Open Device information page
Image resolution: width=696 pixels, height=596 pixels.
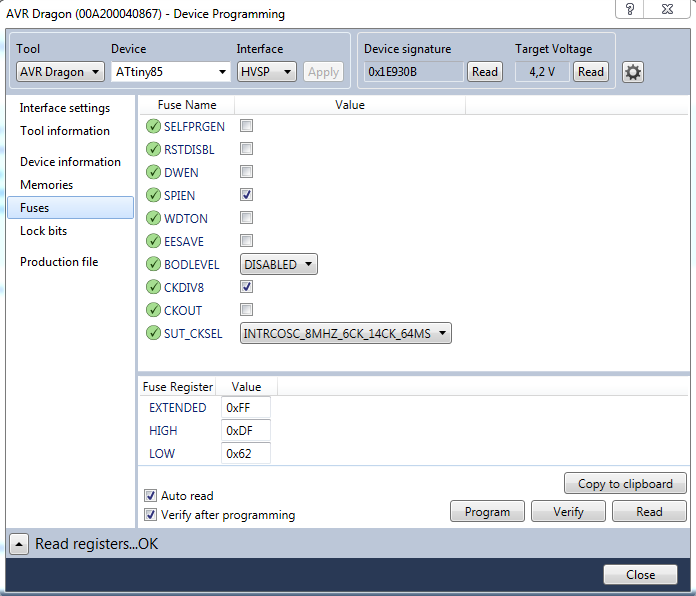point(70,162)
